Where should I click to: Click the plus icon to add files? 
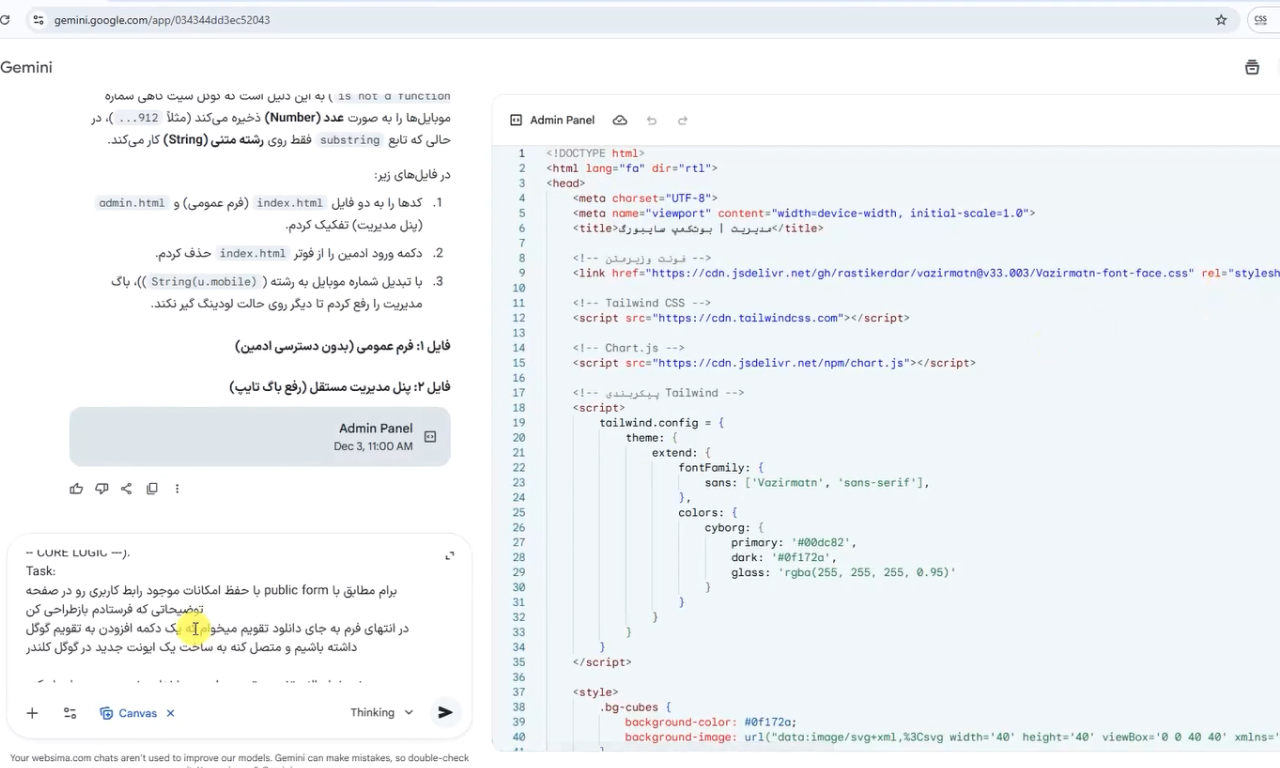32,713
